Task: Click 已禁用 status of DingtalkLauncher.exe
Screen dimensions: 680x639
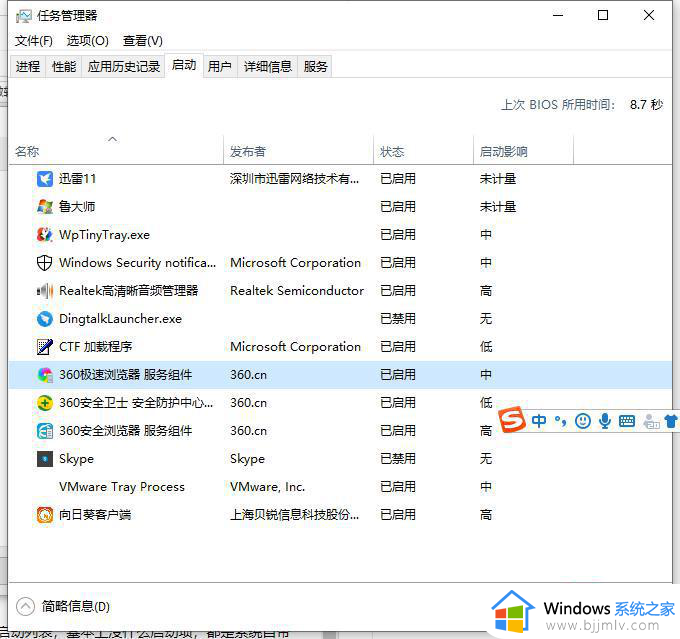Action: point(398,319)
